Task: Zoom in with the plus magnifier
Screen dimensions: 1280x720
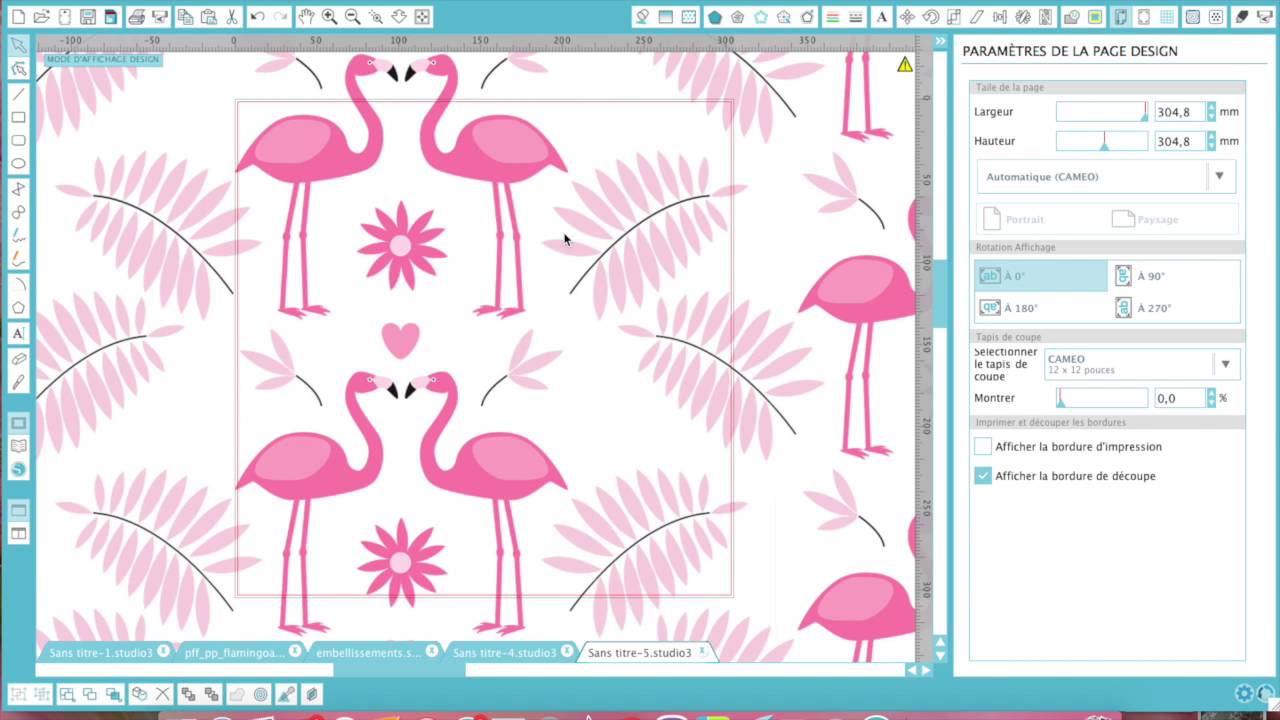Action: point(329,17)
